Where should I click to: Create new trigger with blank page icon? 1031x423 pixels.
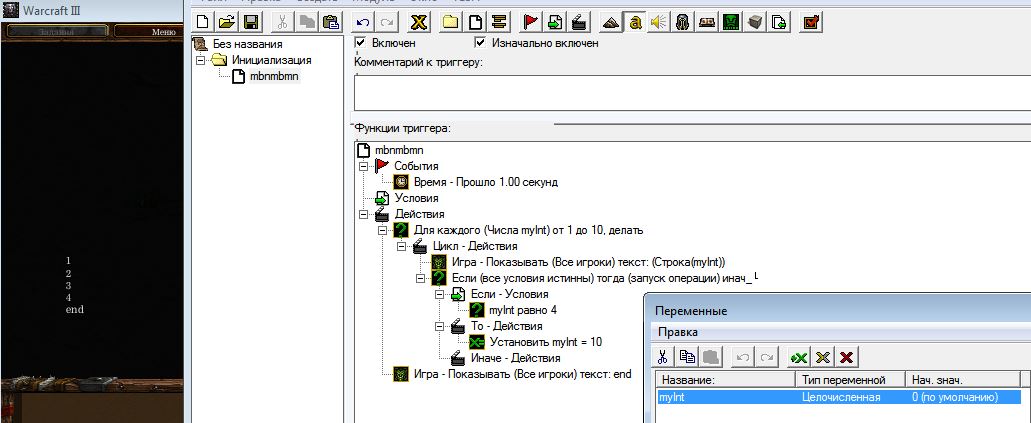click(x=475, y=22)
